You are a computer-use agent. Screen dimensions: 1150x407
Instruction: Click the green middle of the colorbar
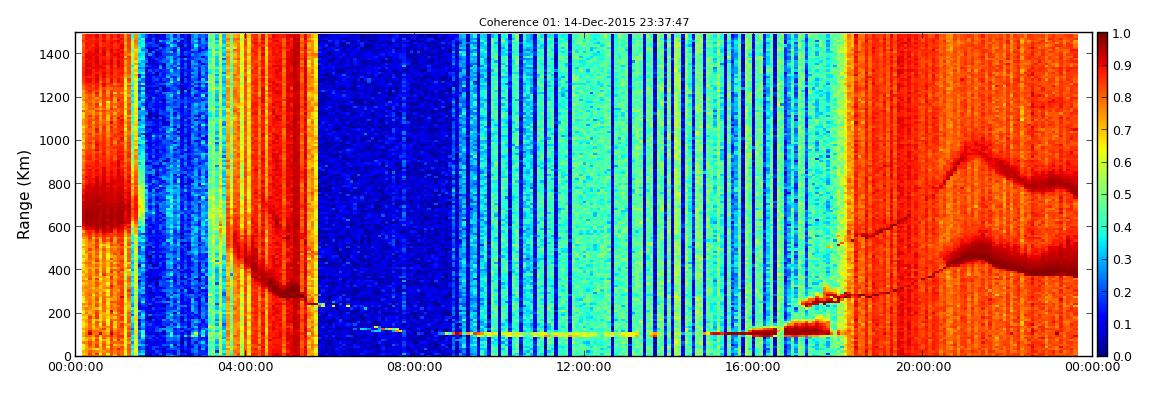[x=1103, y=194]
